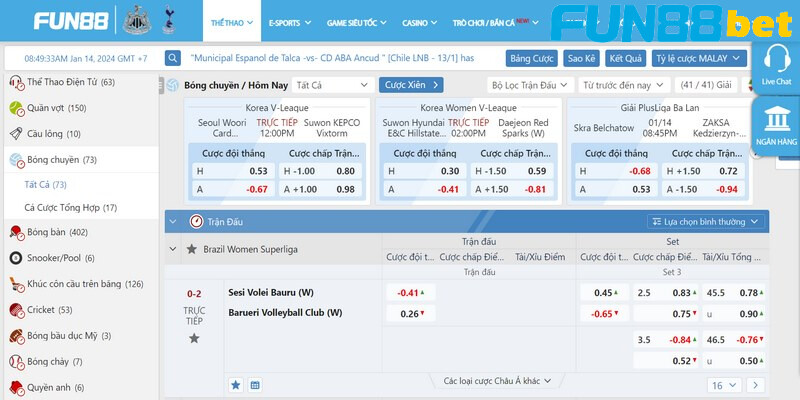800x400 pixels.
Task: Click the Trận Đấu clock icon
Action: (196, 222)
